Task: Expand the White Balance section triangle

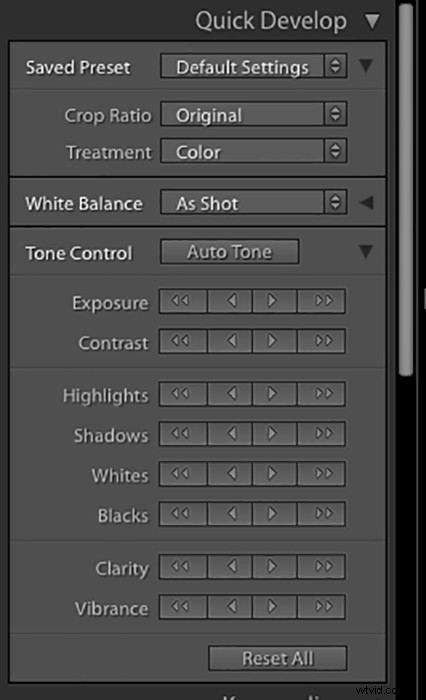Action: point(366,203)
